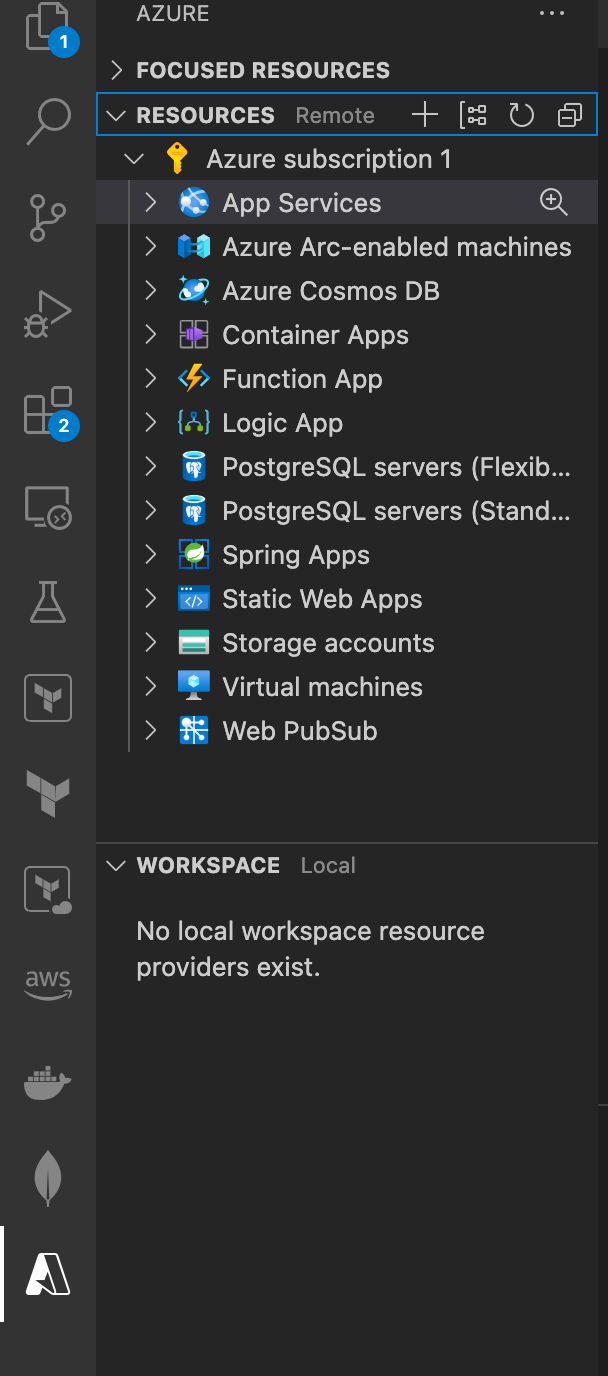Click the zoom-in icon on App Services

[x=553, y=203]
